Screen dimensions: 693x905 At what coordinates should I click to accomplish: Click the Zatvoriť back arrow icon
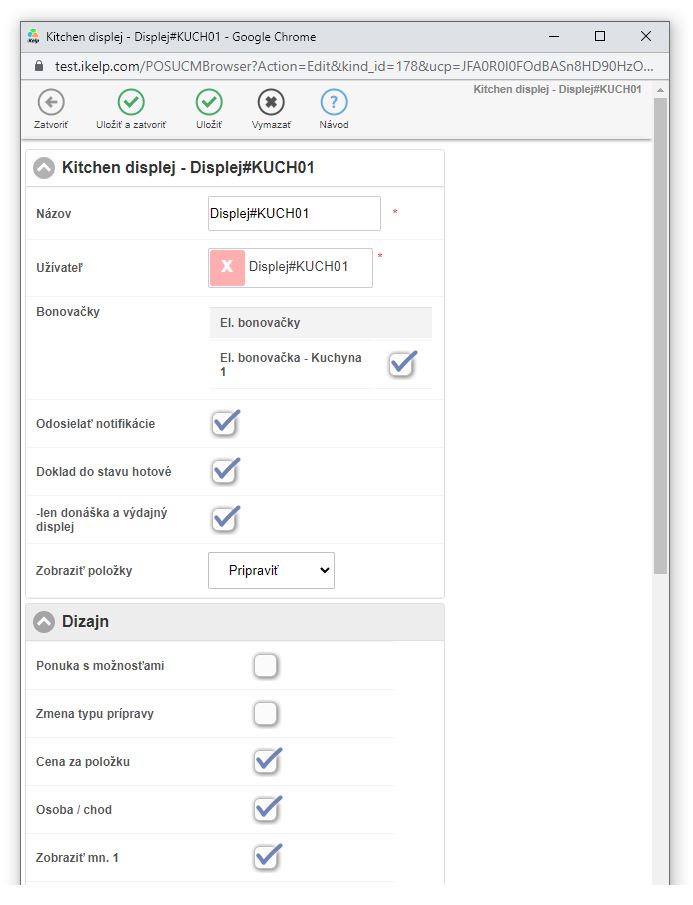51,102
